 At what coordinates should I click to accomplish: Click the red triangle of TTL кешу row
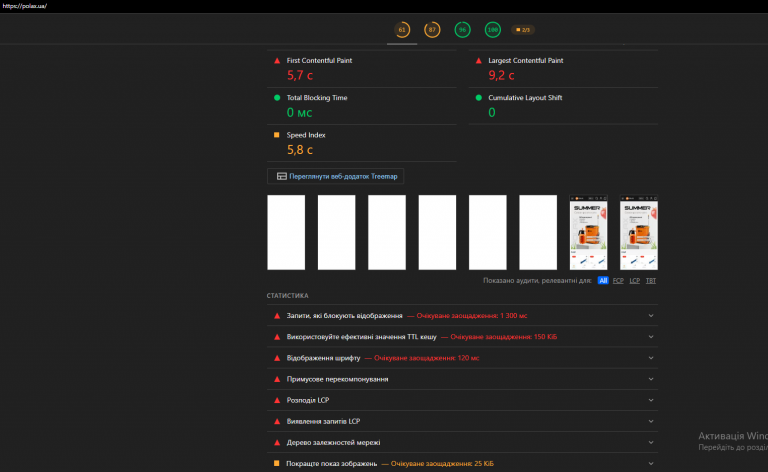coord(277,337)
